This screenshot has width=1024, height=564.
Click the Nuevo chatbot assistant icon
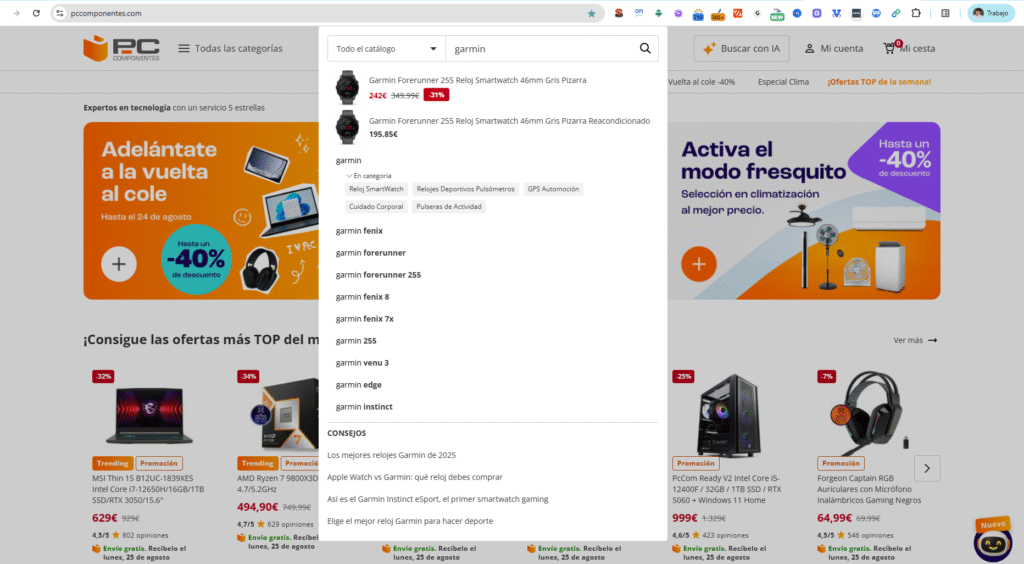point(992,542)
